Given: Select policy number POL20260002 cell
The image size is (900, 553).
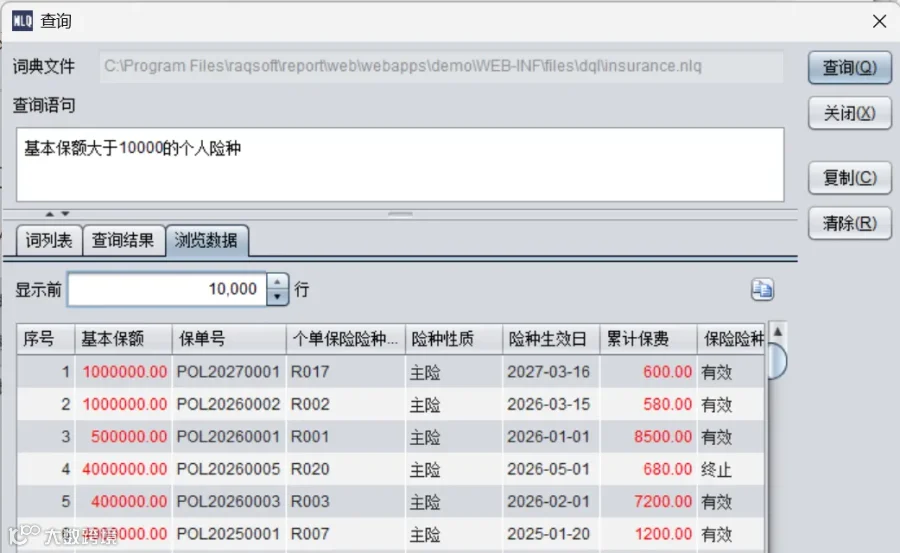Looking at the screenshot, I should (229, 404).
